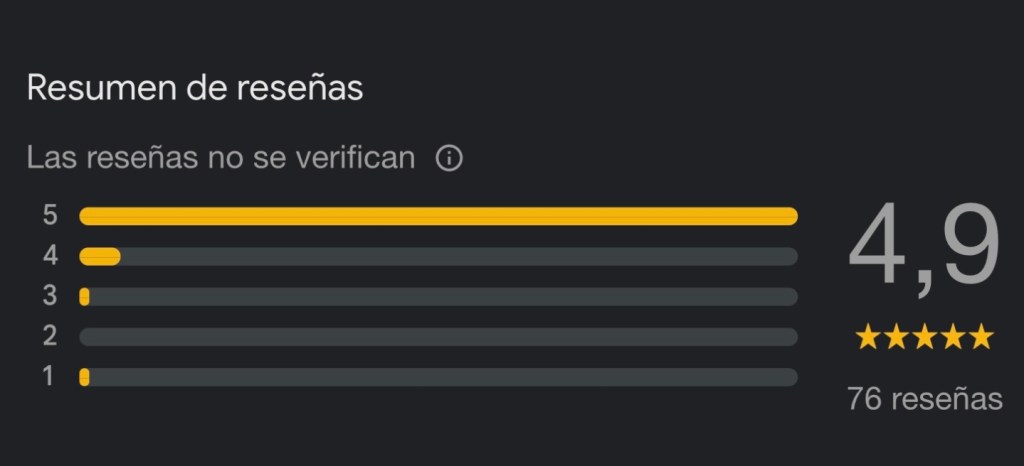Click the large 4,9 average score
Image resolution: width=1024 pixels, height=466 pixels.
pyautogui.click(x=923, y=250)
